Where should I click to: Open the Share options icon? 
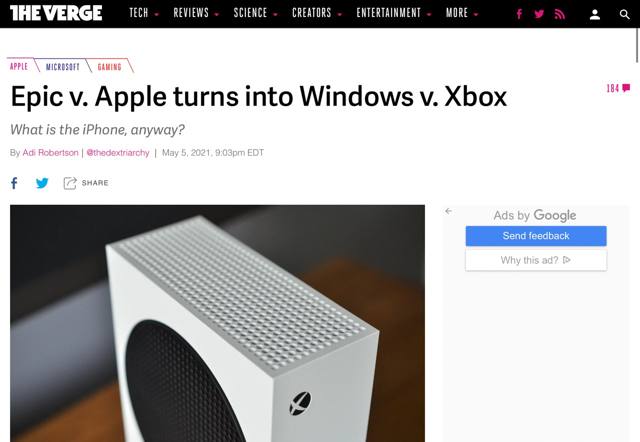tap(70, 183)
